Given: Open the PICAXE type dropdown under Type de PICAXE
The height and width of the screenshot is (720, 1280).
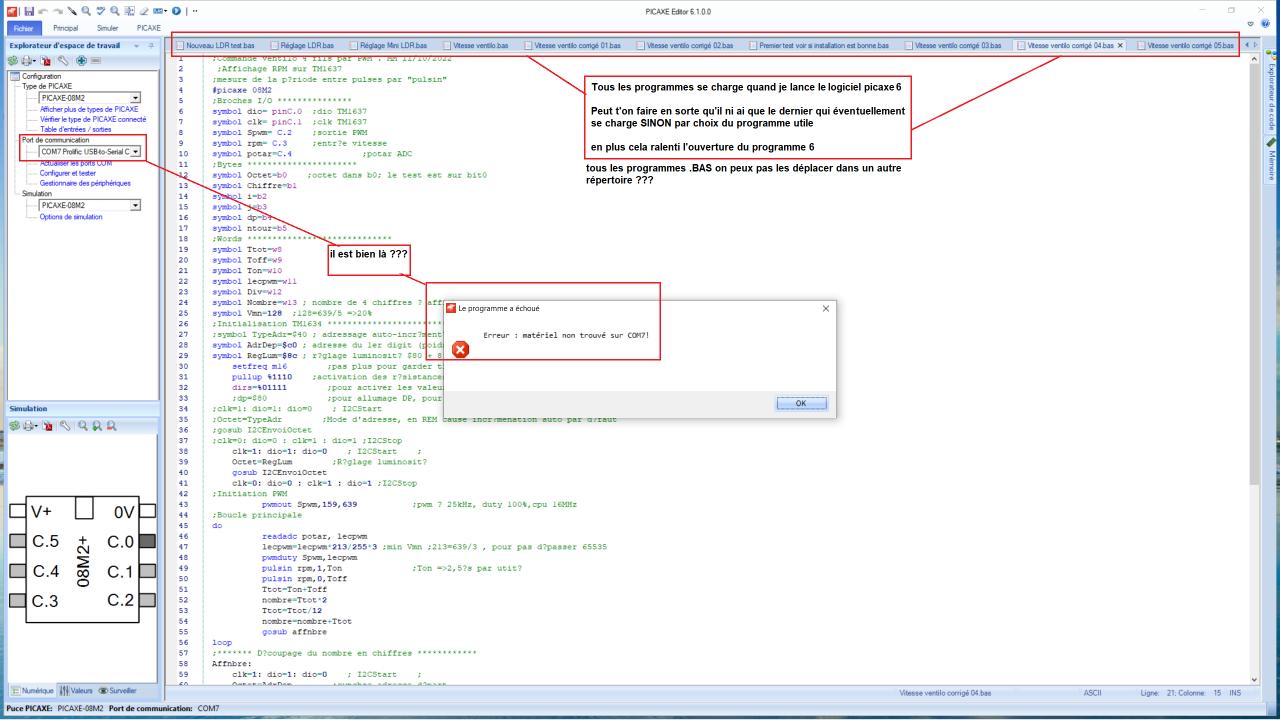Looking at the screenshot, I should 134,98.
